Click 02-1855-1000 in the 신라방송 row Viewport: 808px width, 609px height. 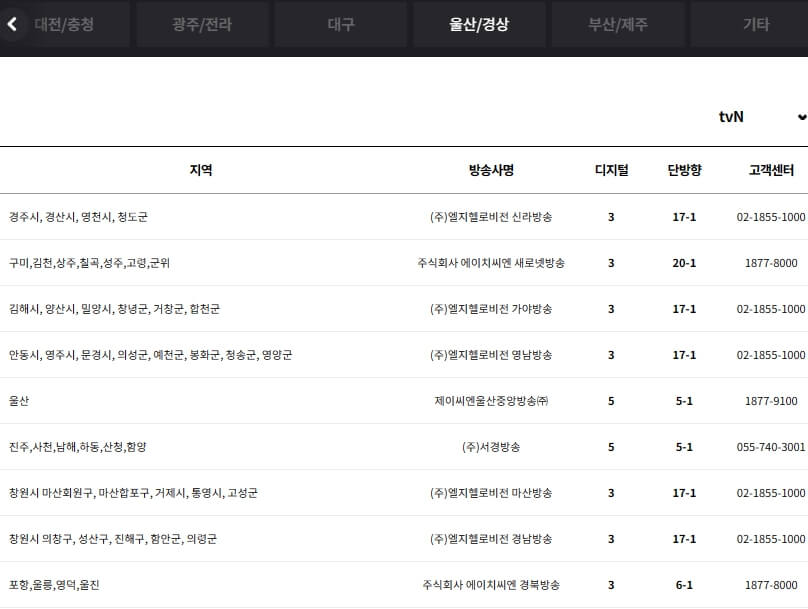pyautogui.click(x=771, y=217)
